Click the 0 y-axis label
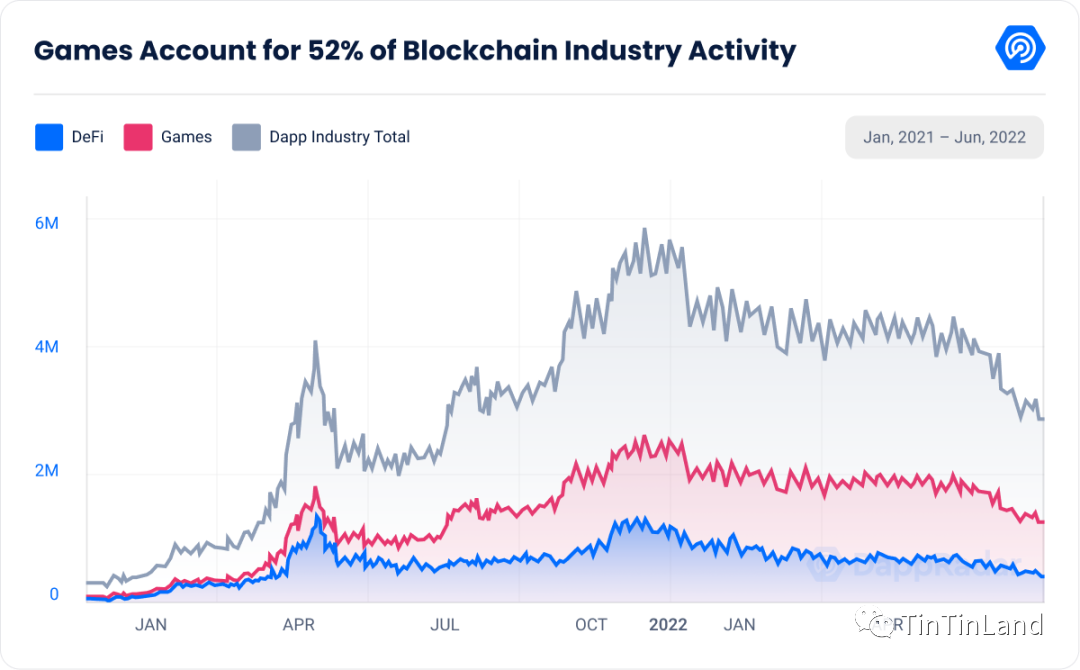Screen dimensions: 1080x670 point(54,594)
